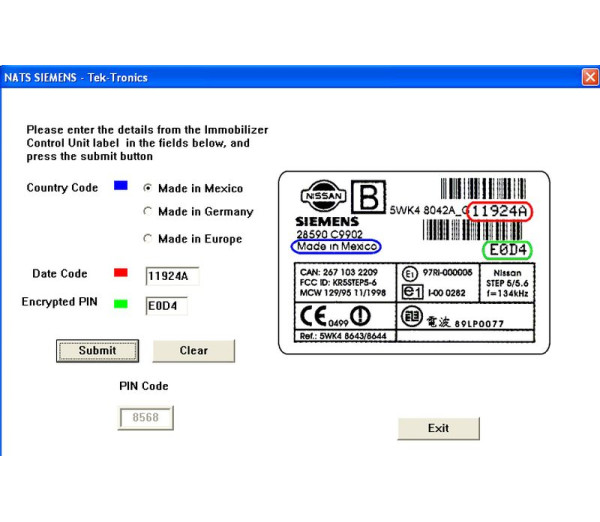Click the top barcode on the label

pos(482,188)
